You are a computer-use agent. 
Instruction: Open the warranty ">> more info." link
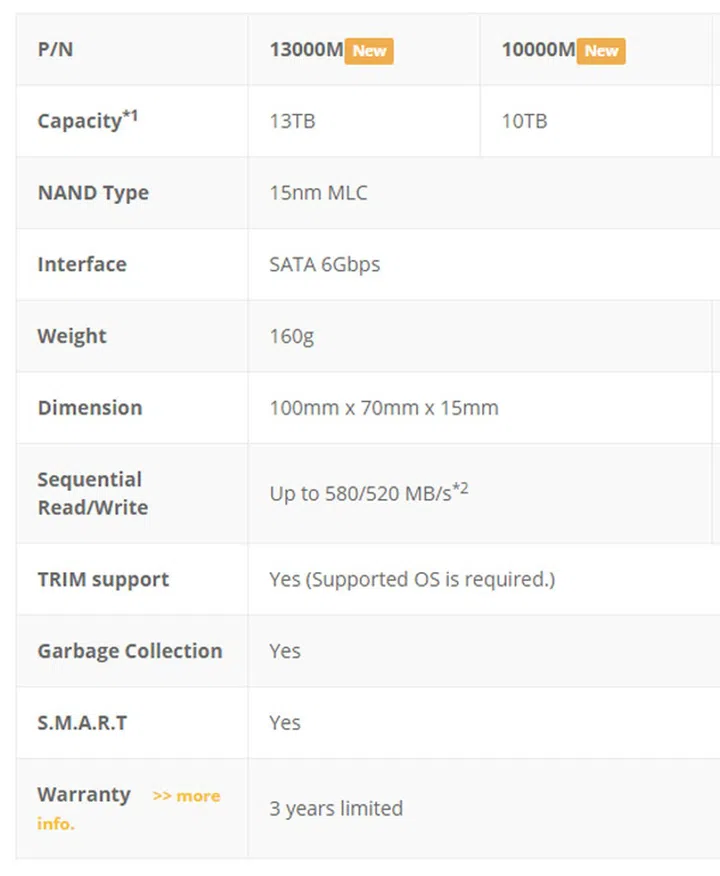[x=186, y=797]
